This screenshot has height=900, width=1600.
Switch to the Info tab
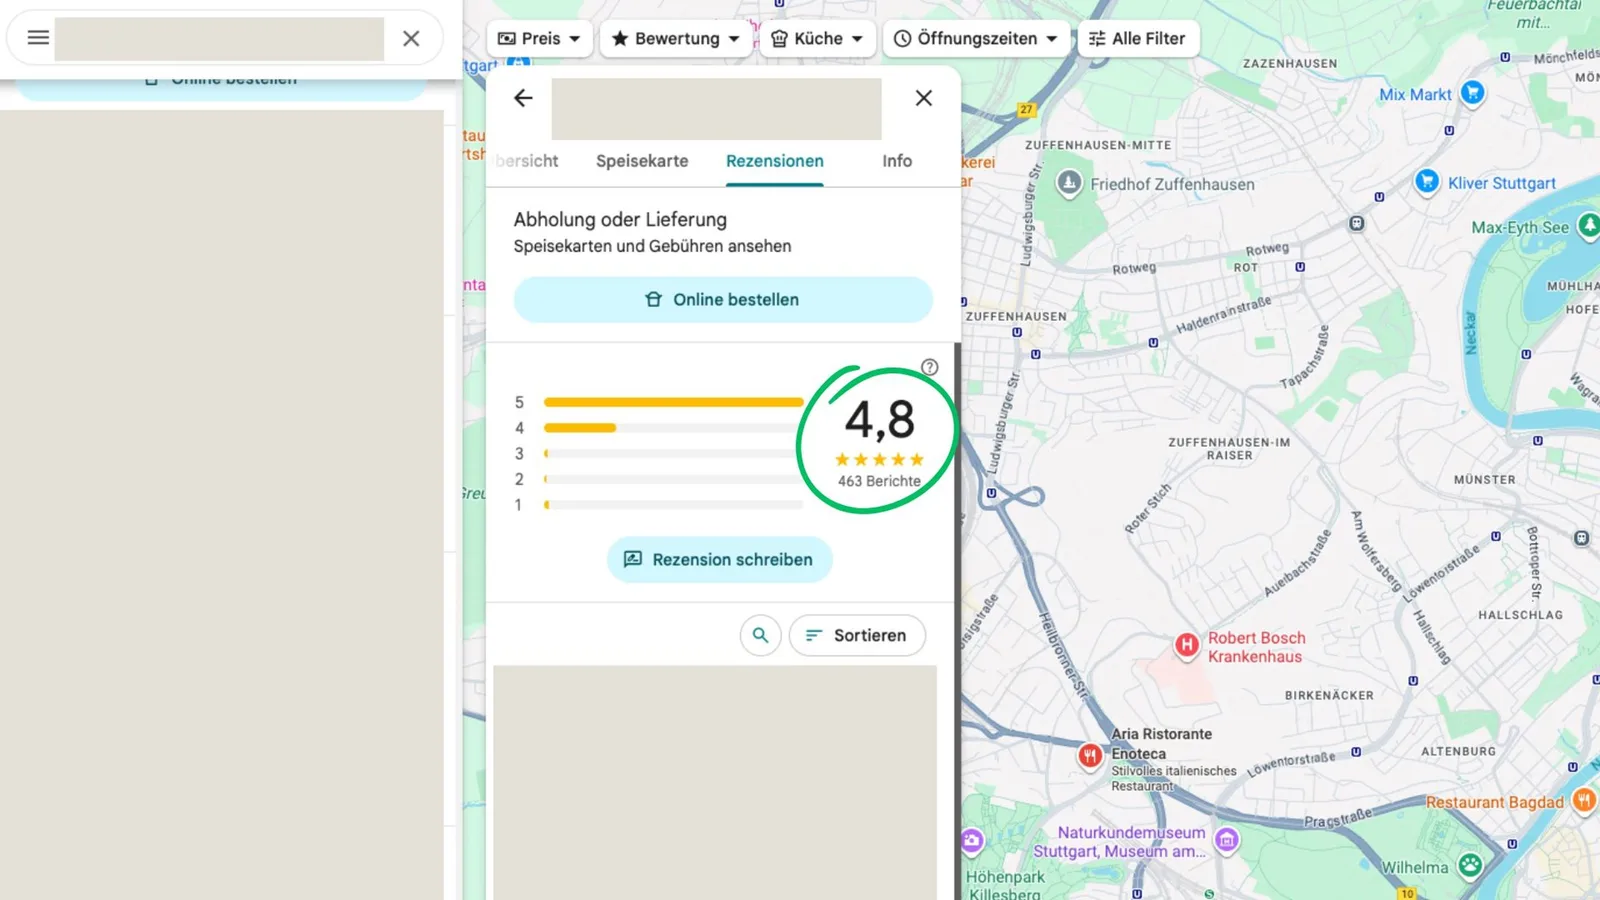(x=897, y=161)
